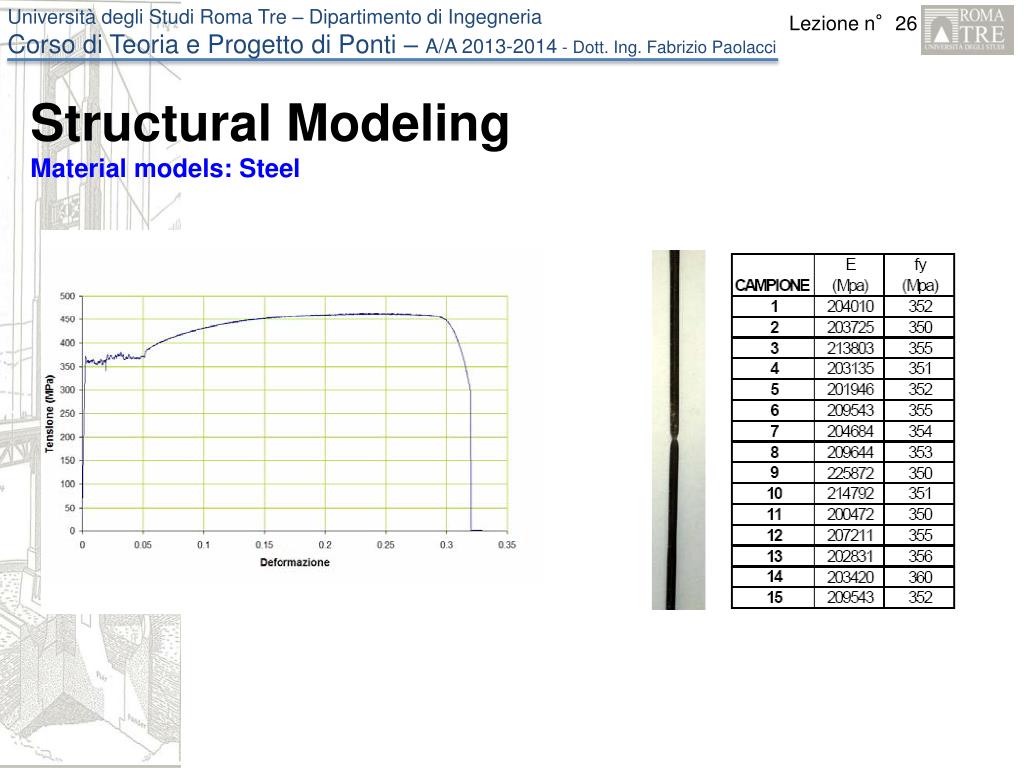
Task: Click sample number 15 in CAMPIONE column
Action: click(x=775, y=597)
